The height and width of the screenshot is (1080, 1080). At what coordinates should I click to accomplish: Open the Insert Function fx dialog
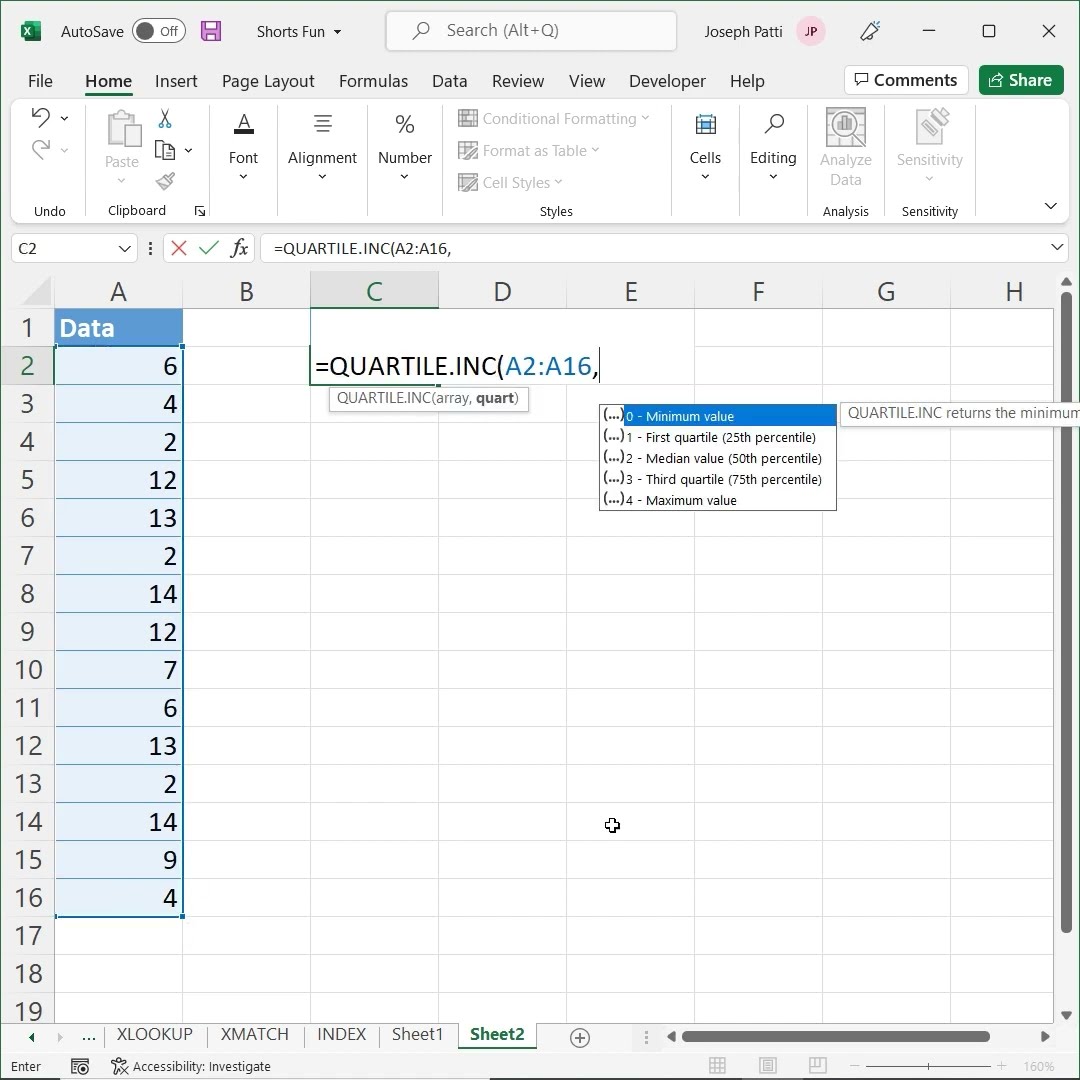(x=239, y=248)
